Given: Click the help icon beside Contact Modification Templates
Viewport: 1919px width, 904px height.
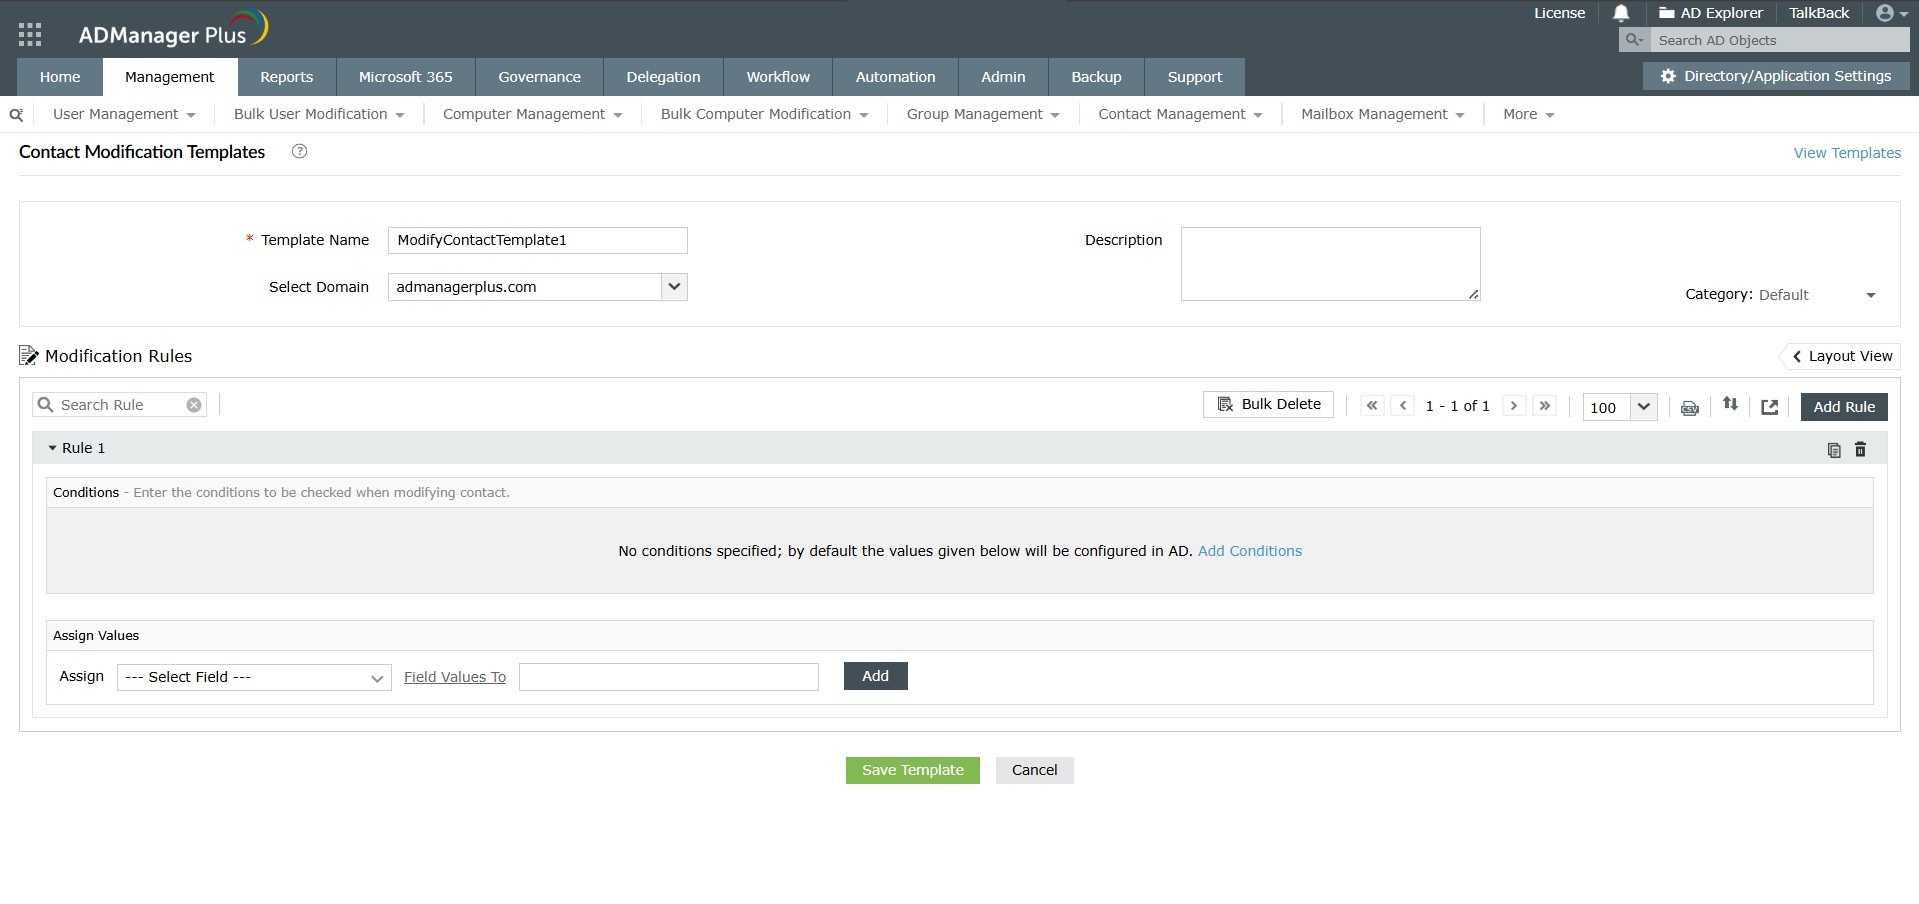Looking at the screenshot, I should 298,151.
